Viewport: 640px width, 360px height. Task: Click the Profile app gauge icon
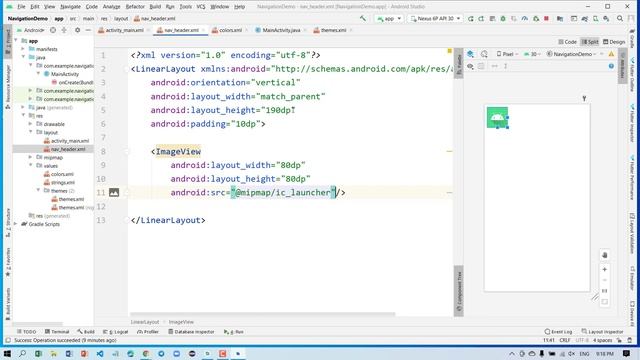524,18
